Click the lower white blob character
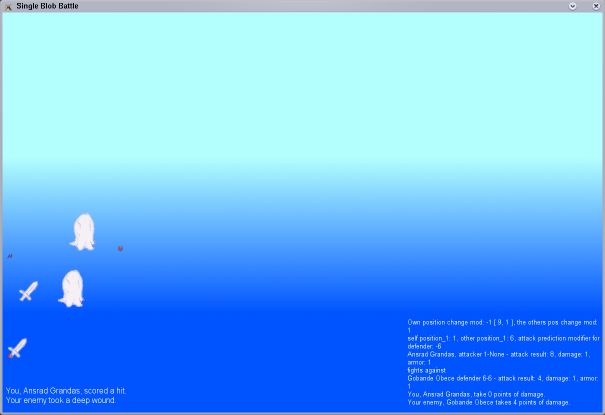Screen dimensions: 605x415 click(71, 289)
